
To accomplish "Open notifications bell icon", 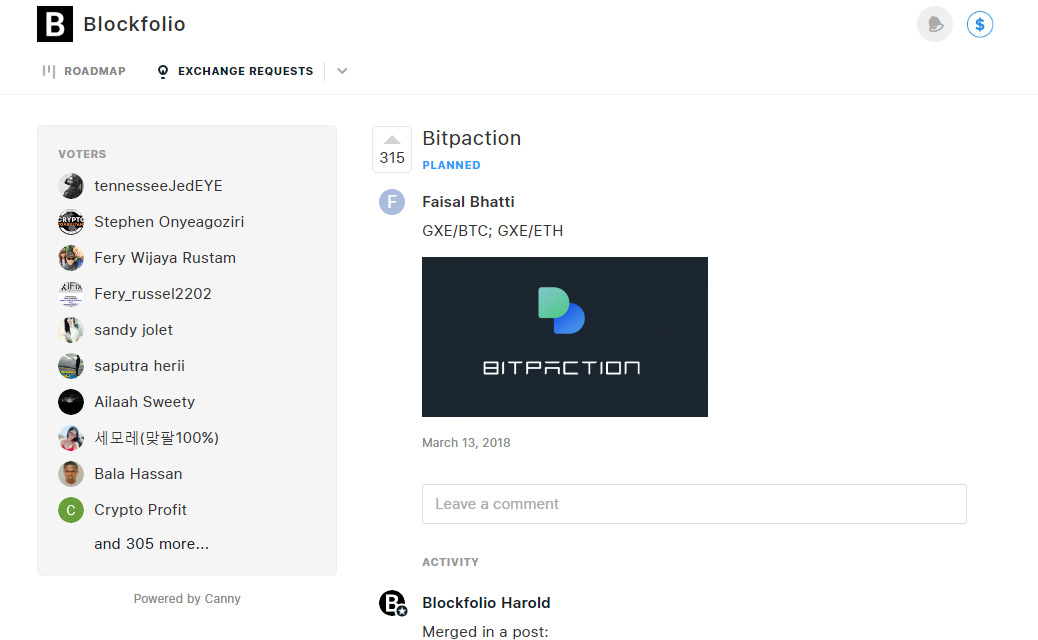I will pos(935,24).
